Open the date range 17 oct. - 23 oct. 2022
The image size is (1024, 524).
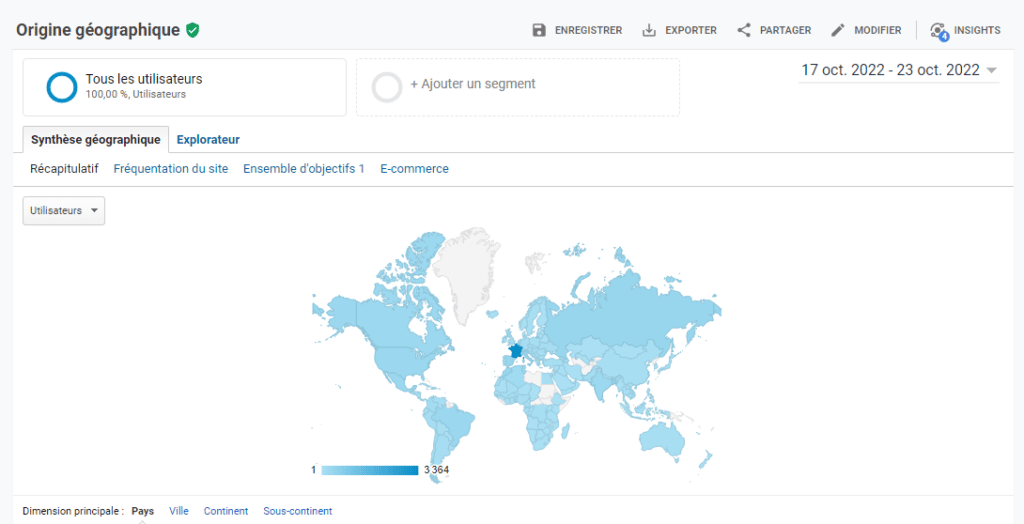890,70
